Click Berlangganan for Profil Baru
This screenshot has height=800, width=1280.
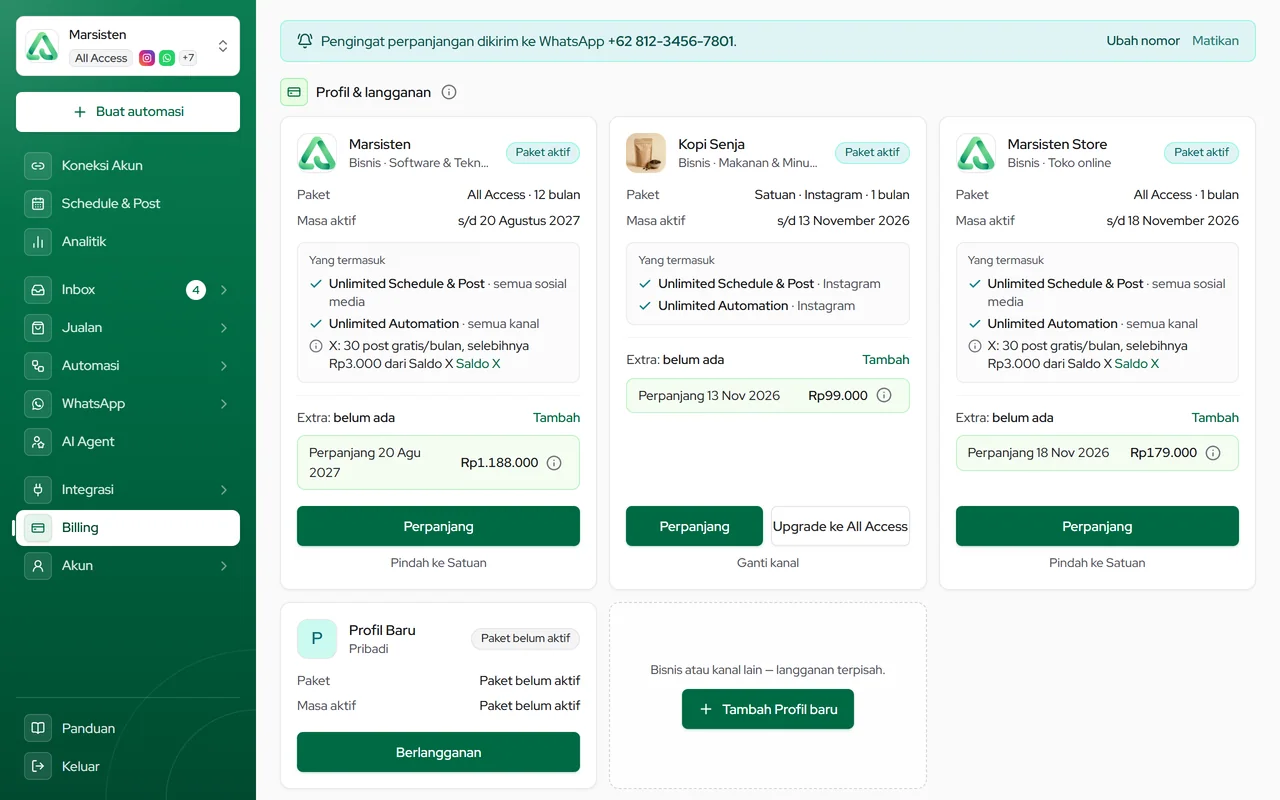coord(438,752)
